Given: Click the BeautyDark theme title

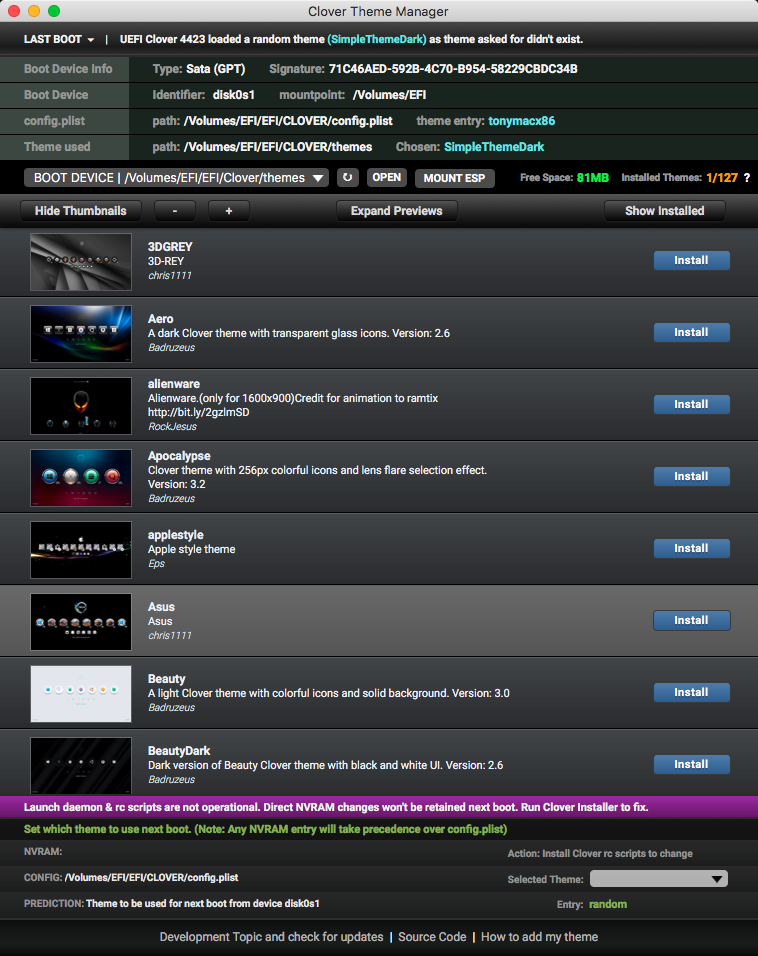Looking at the screenshot, I should coord(179,751).
